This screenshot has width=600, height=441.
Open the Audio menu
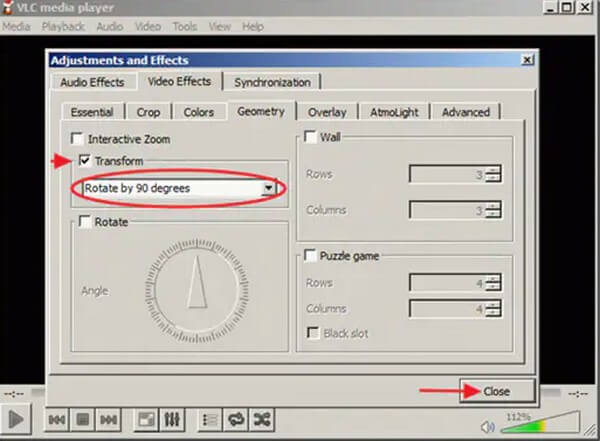click(110, 26)
